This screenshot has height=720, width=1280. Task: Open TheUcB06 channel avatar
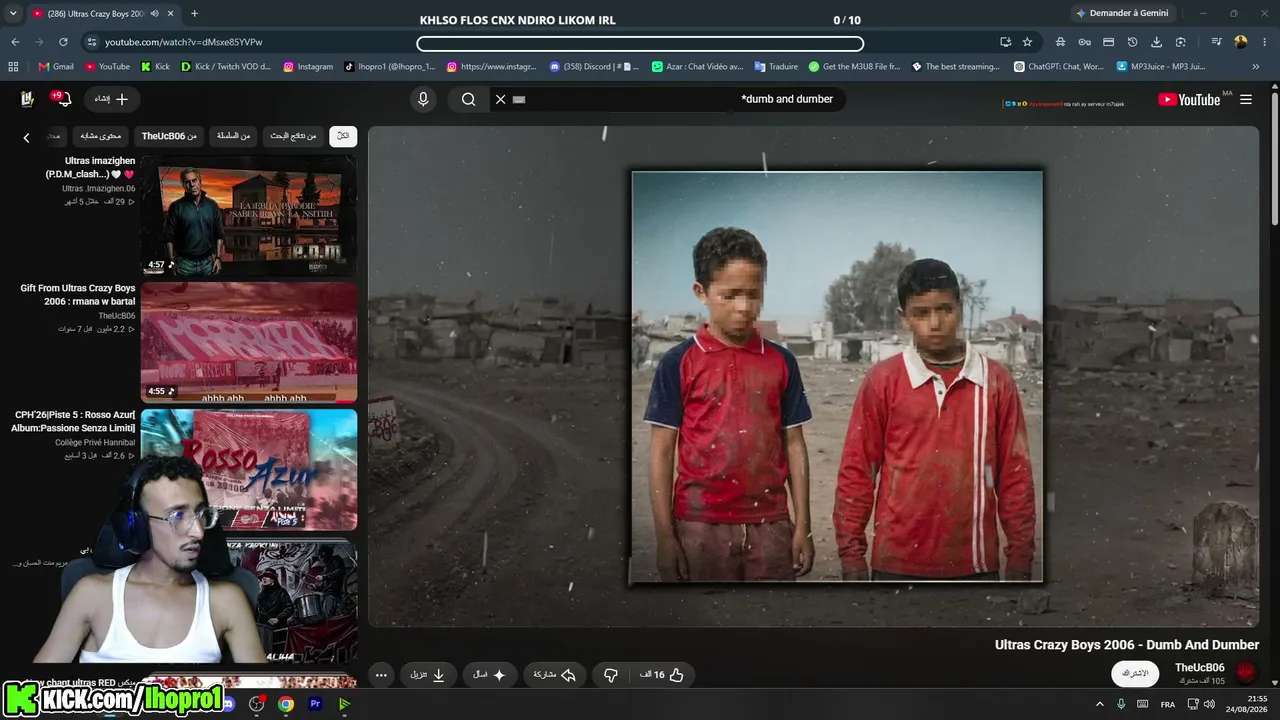(x=1246, y=672)
